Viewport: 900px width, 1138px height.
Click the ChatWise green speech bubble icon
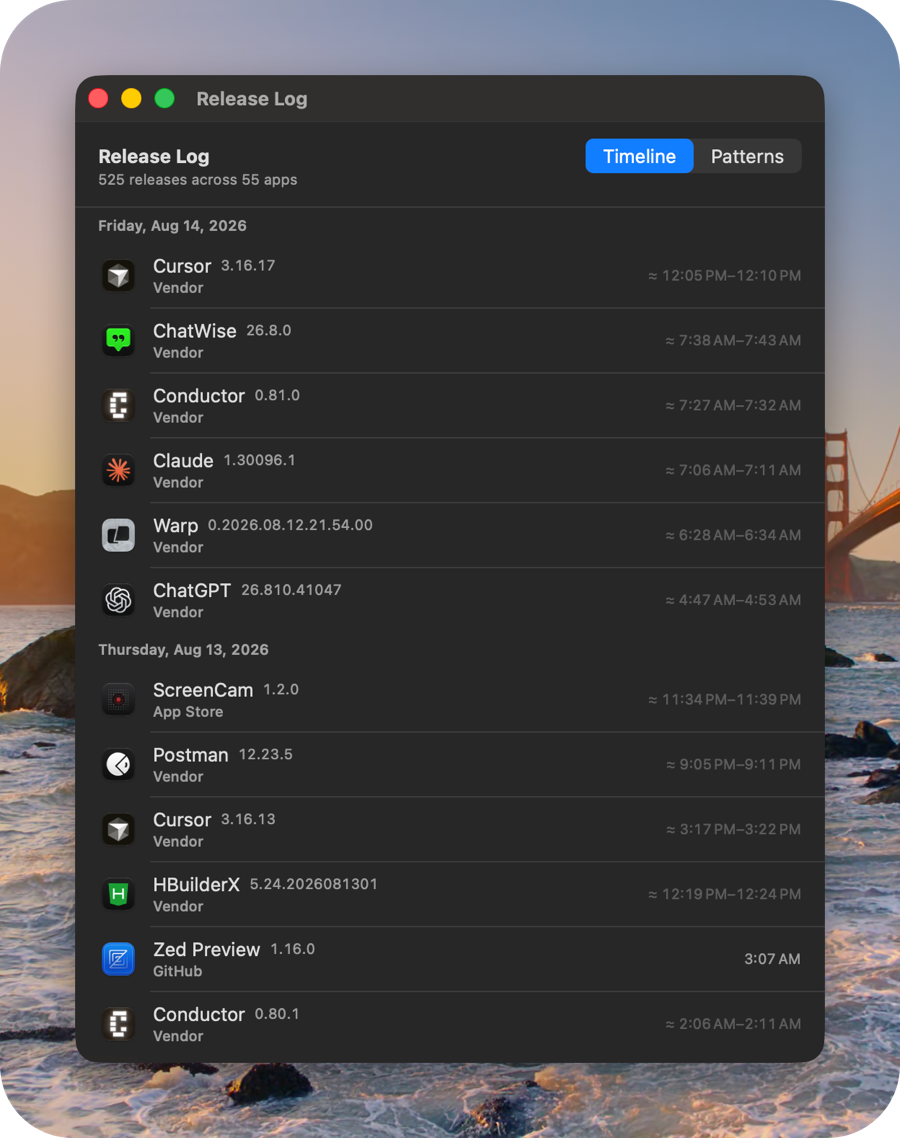point(118,340)
